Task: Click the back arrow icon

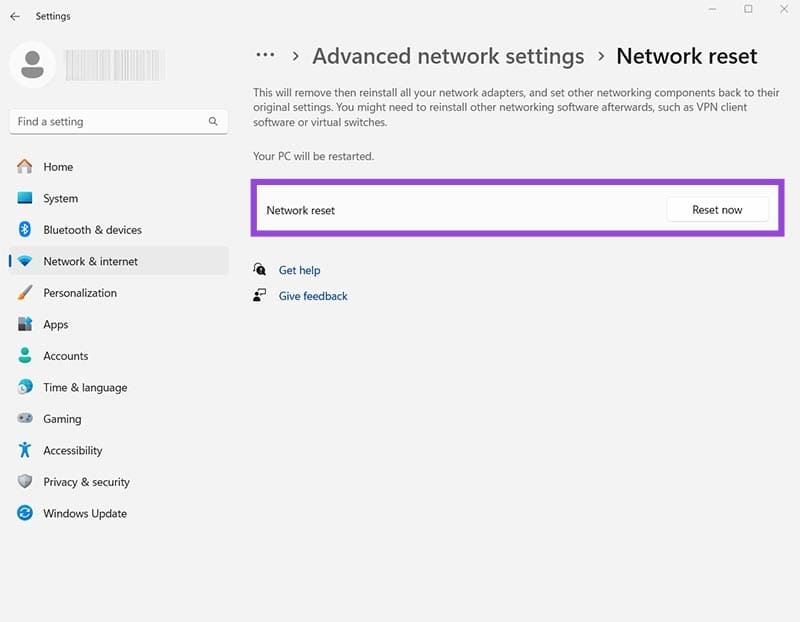Action: coord(15,16)
